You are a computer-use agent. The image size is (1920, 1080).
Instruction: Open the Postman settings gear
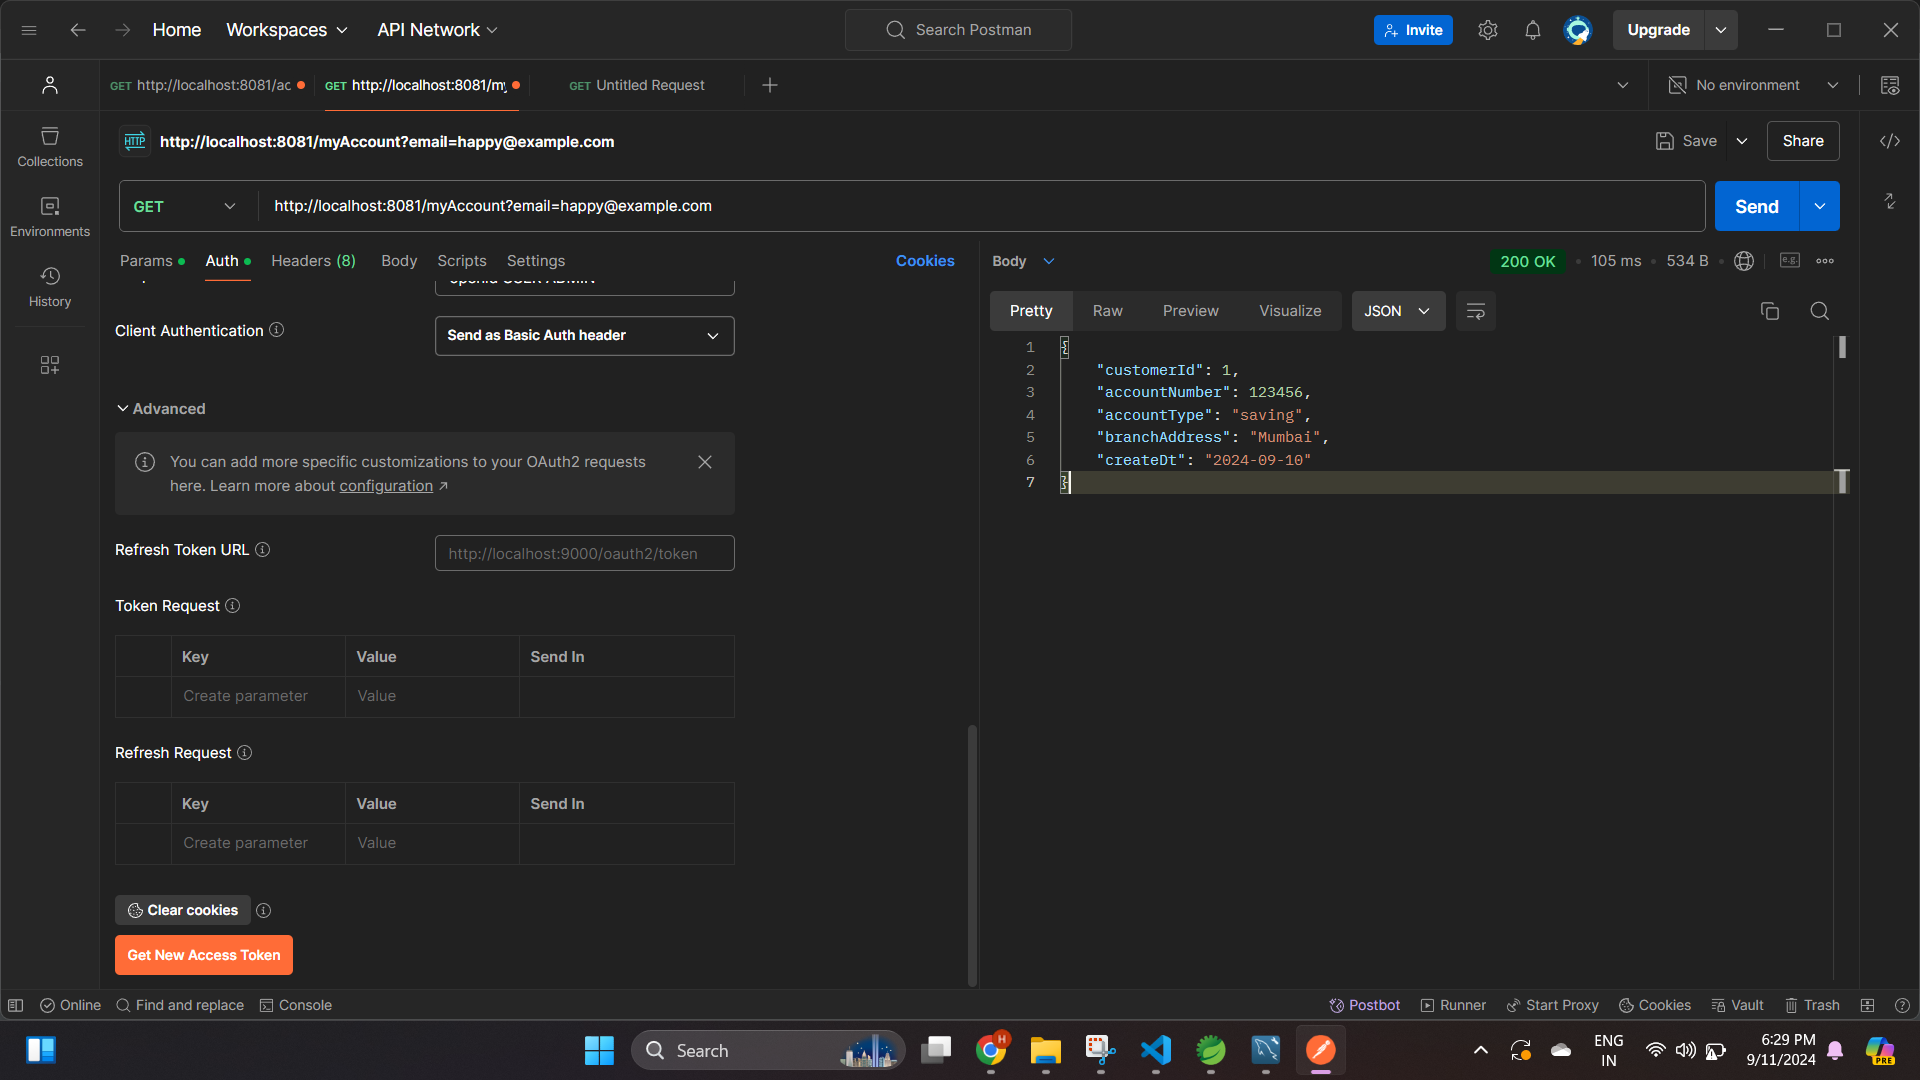click(1488, 30)
